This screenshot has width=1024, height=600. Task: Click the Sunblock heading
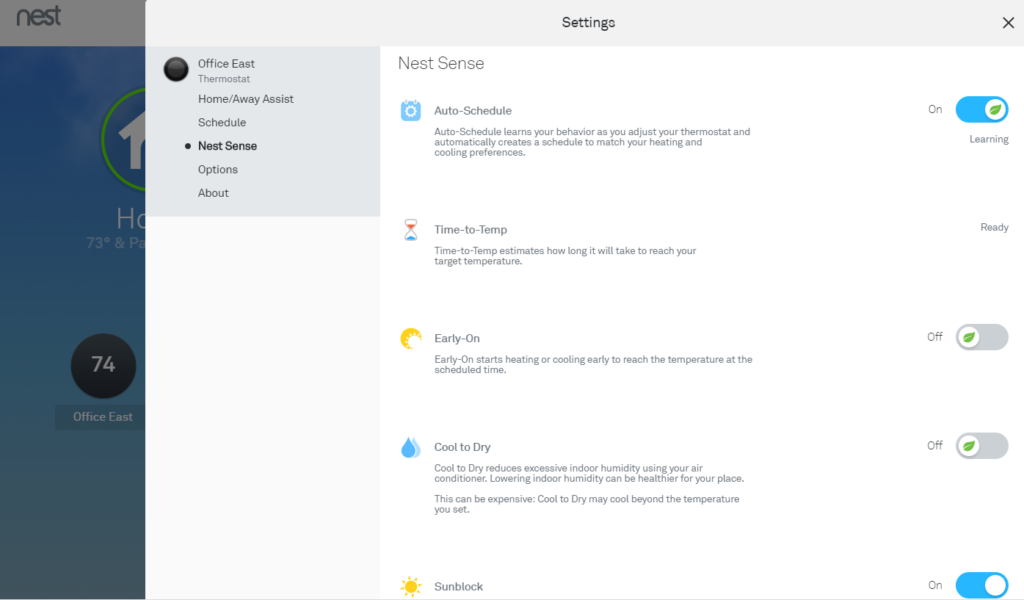point(458,587)
